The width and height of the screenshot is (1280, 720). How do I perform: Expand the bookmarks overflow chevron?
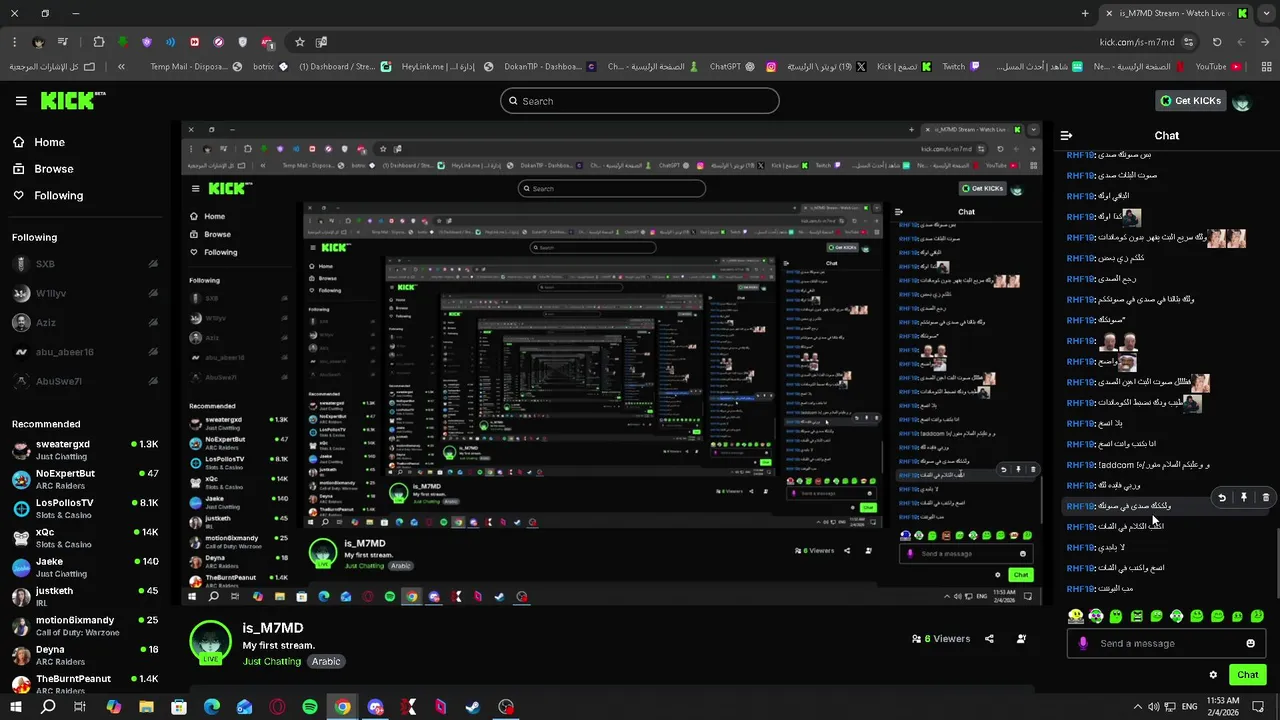[x=121, y=67]
